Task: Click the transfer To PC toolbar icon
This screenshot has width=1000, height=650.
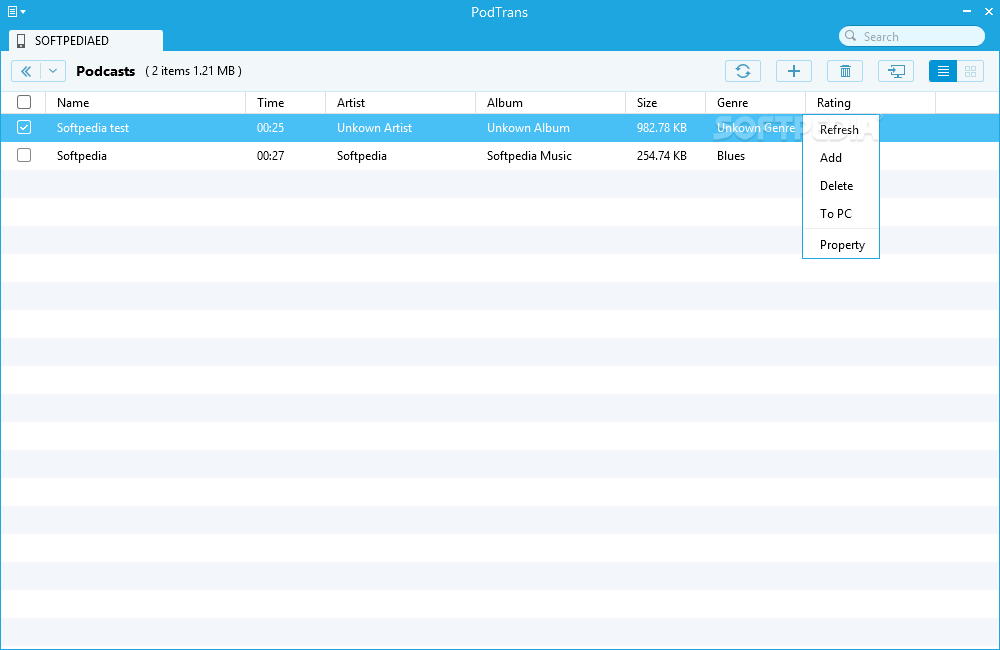Action: click(895, 71)
